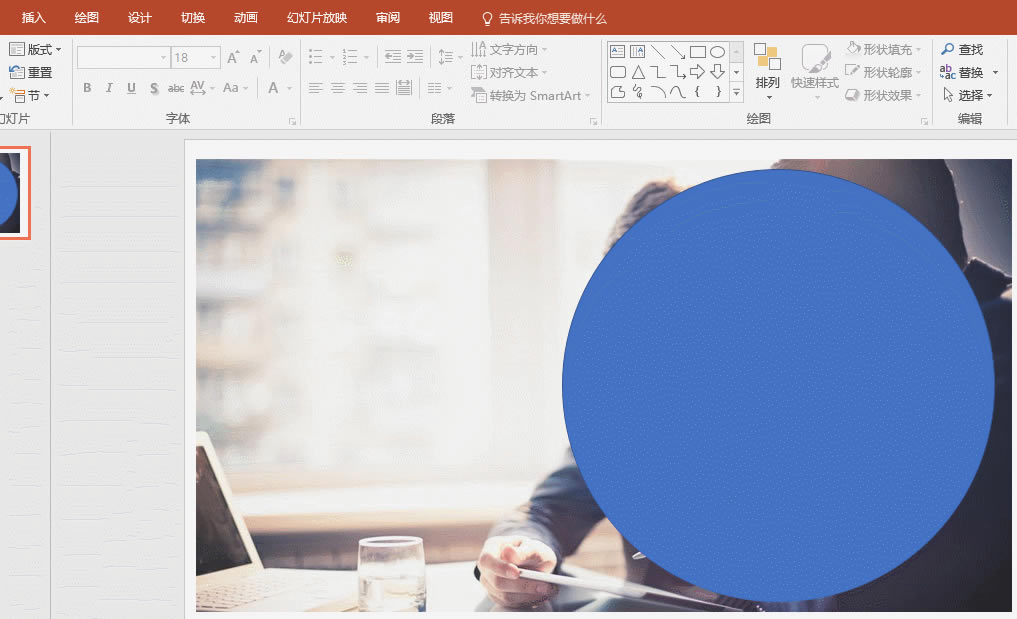Open the Arrange (排列) button
Screen dimensions: 1017x619
click(x=767, y=71)
